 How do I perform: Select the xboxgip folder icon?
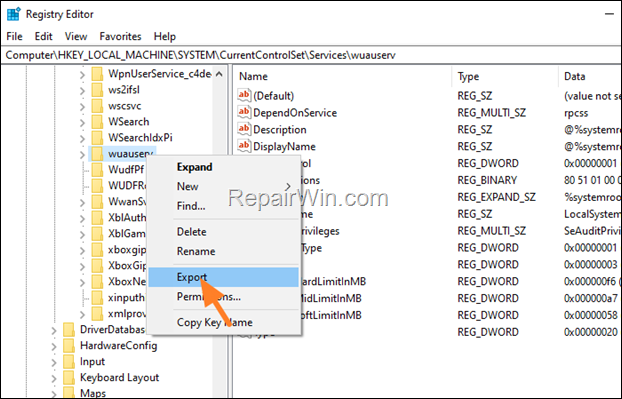[97, 249]
